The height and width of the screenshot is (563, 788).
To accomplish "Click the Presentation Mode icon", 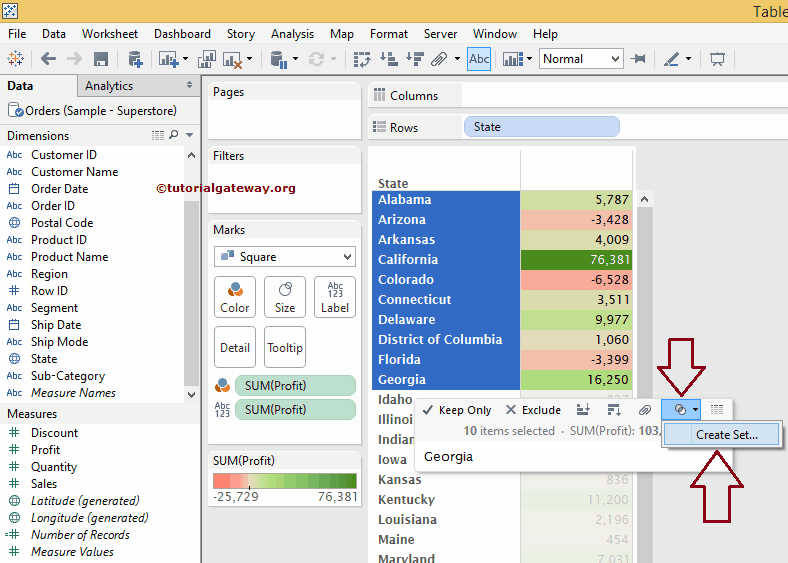I will pyautogui.click(x=717, y=59).
